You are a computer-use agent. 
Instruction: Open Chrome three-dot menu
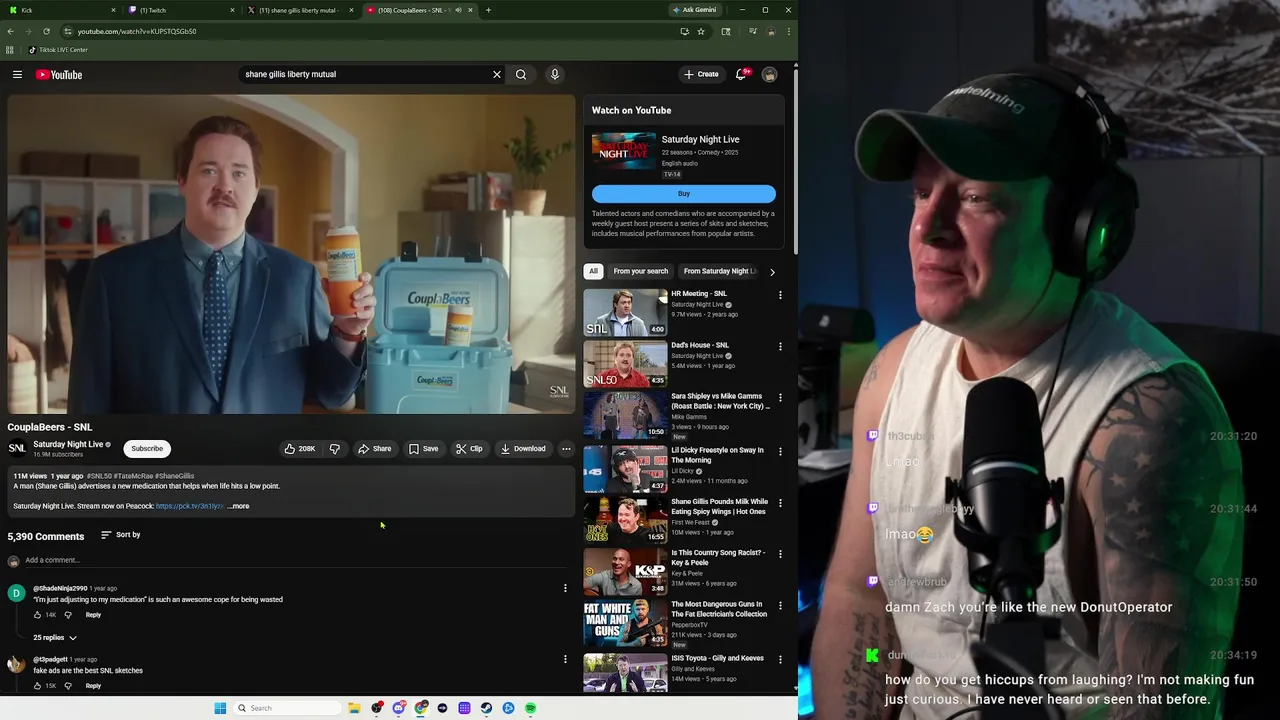click(x=789, y=31)
